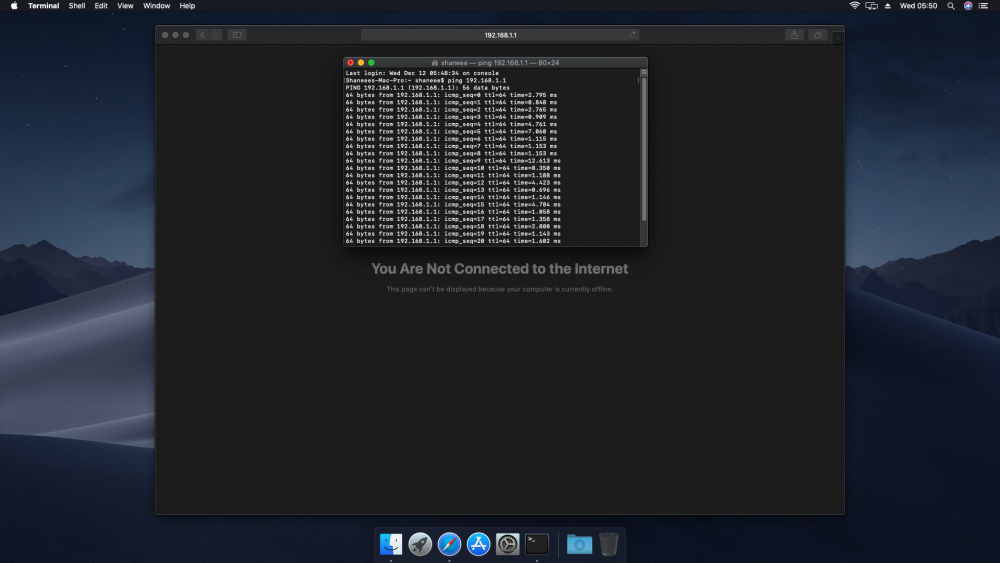The width and height of the screenshot is (1000, 563).
Task: Open App Store from the Dock
Action: tap(478, 544)
